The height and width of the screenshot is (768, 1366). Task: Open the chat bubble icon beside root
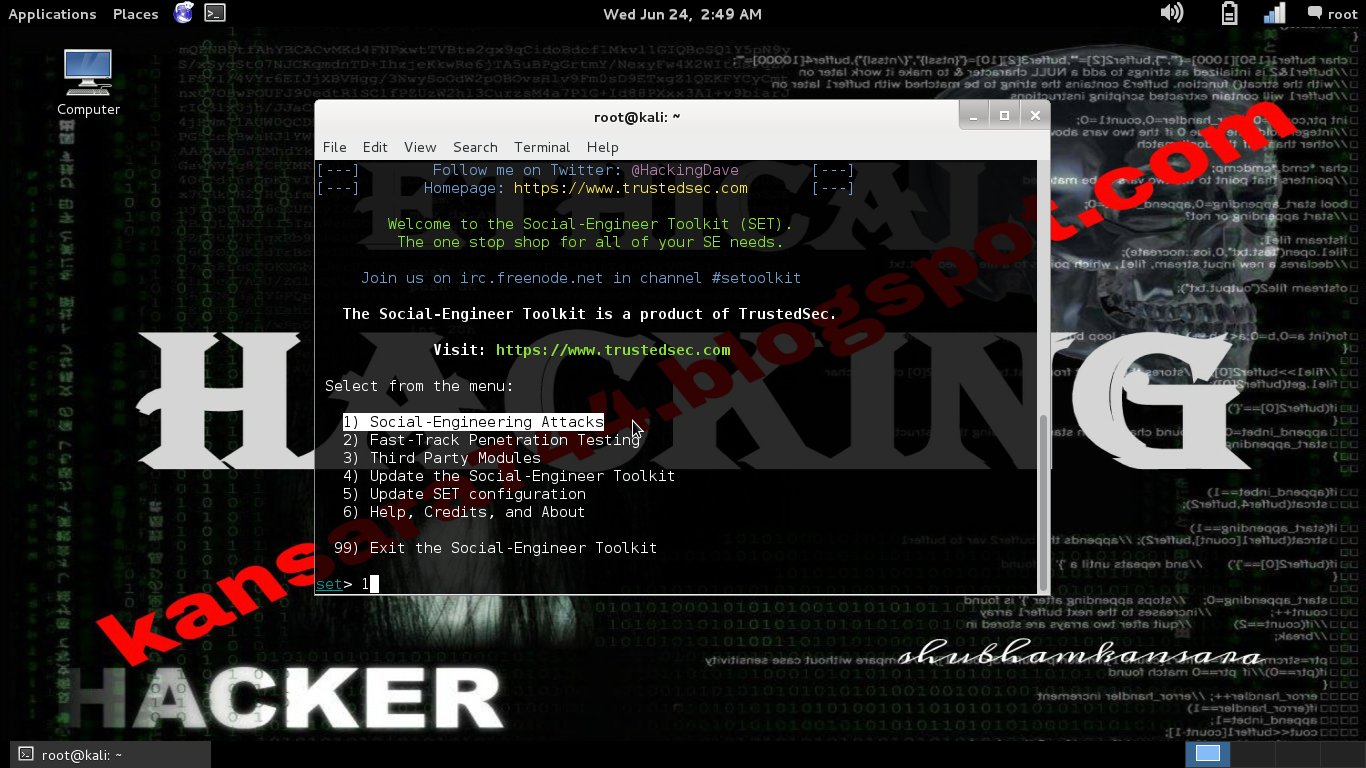[x=1315, y=13]
